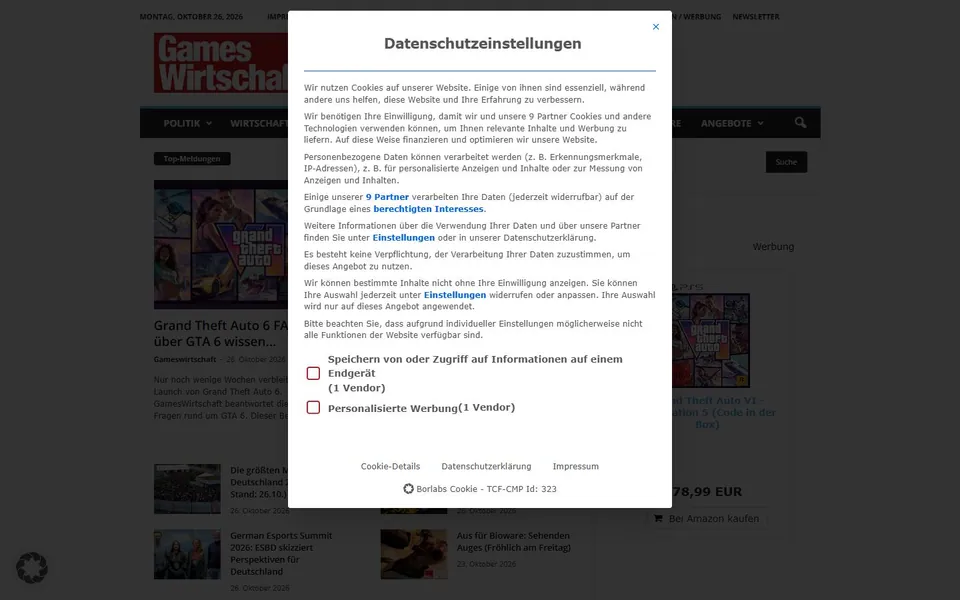This screenshot has width=960, height=600.
Task: Open the German Esports Summit 2026 article
Action: point(281,553)
